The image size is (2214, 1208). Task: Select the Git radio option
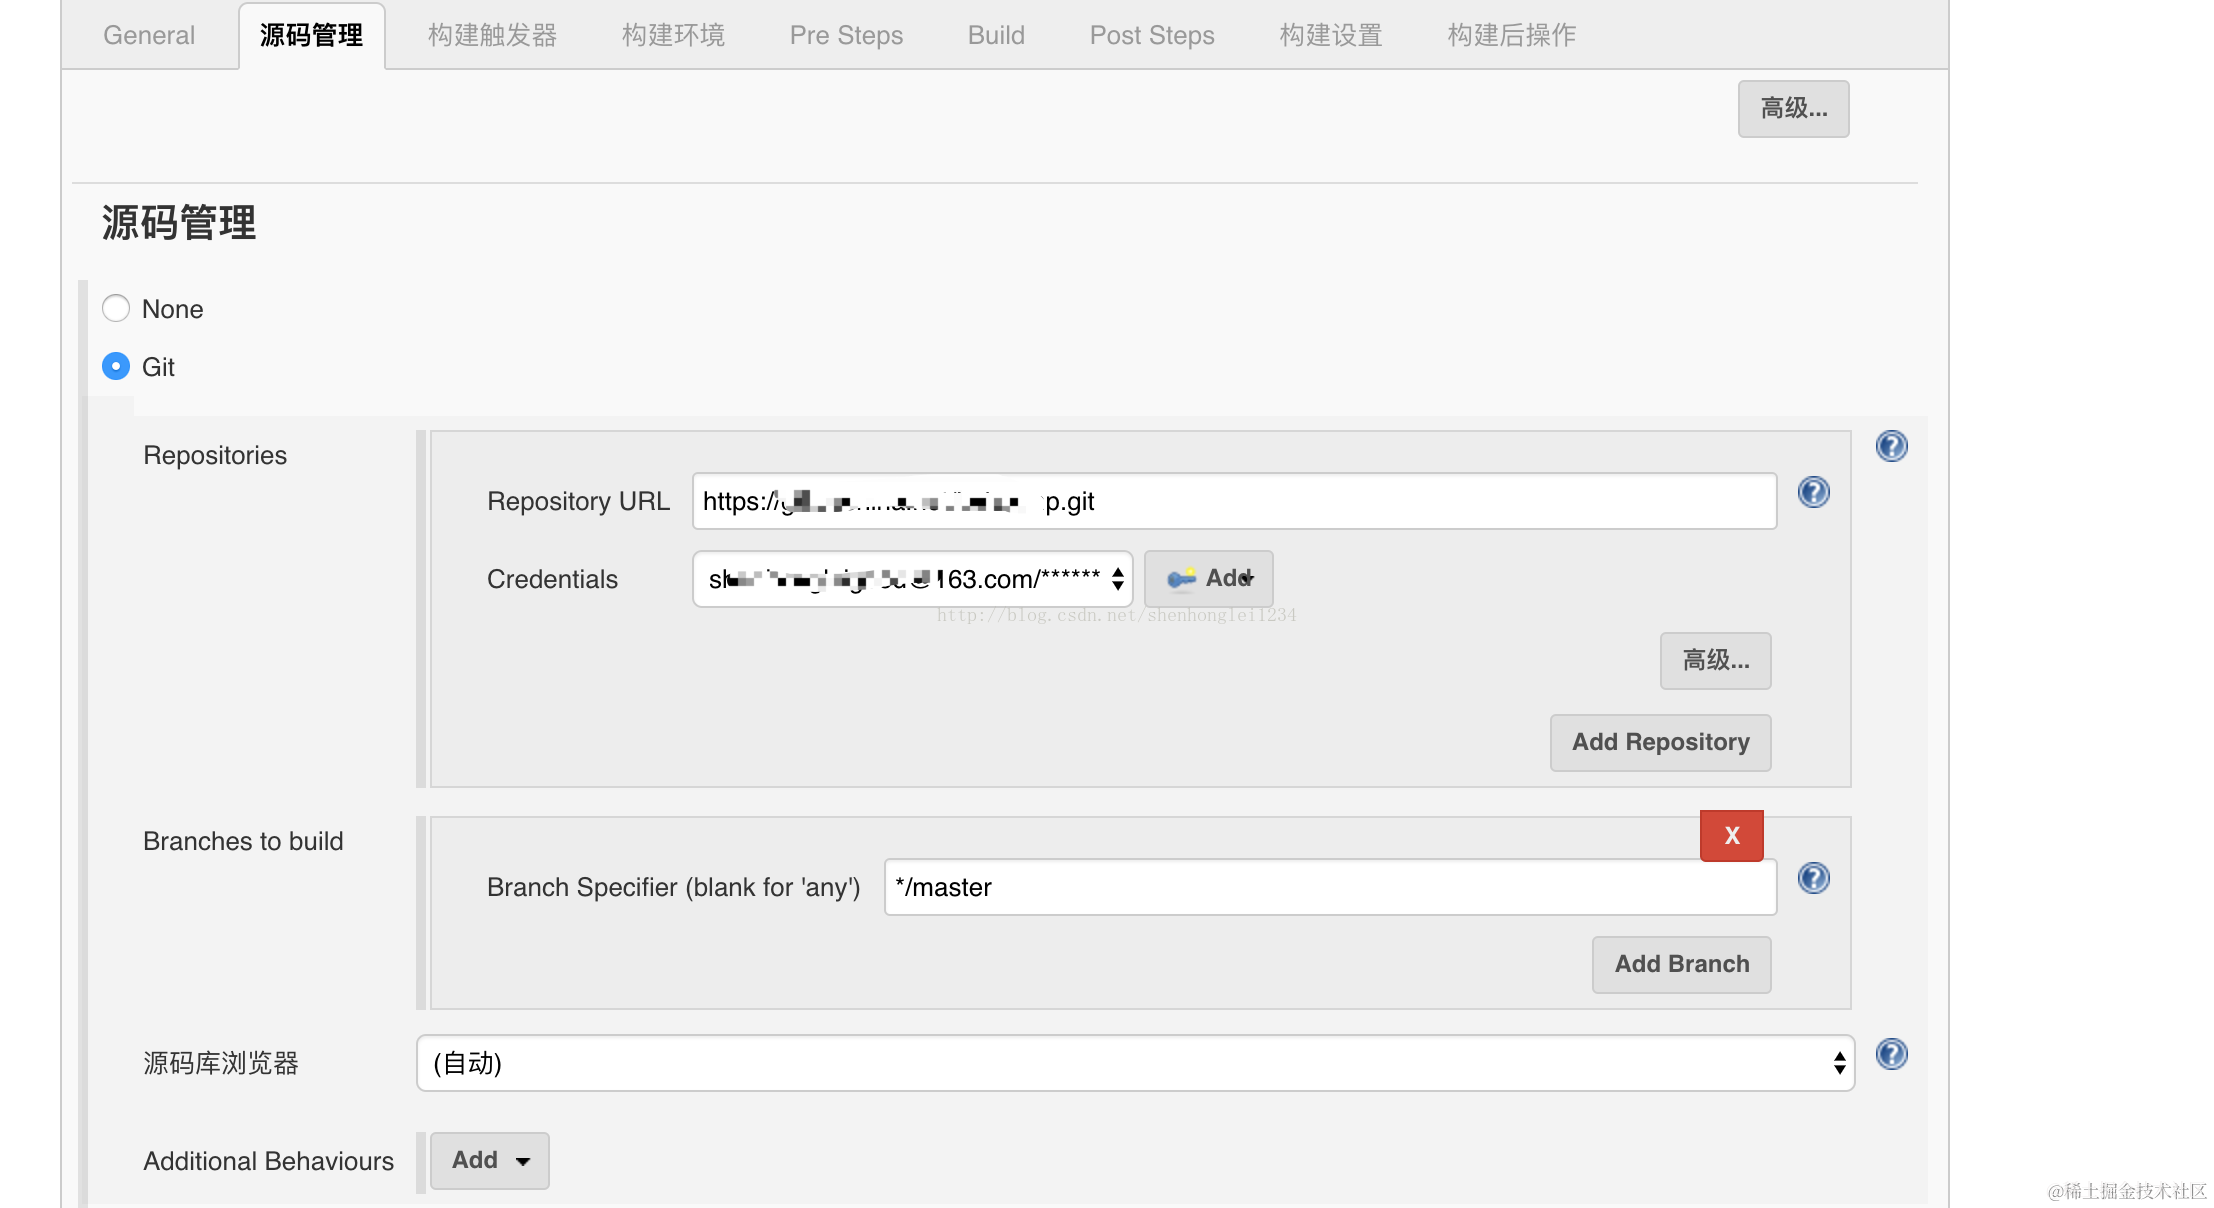116,366
